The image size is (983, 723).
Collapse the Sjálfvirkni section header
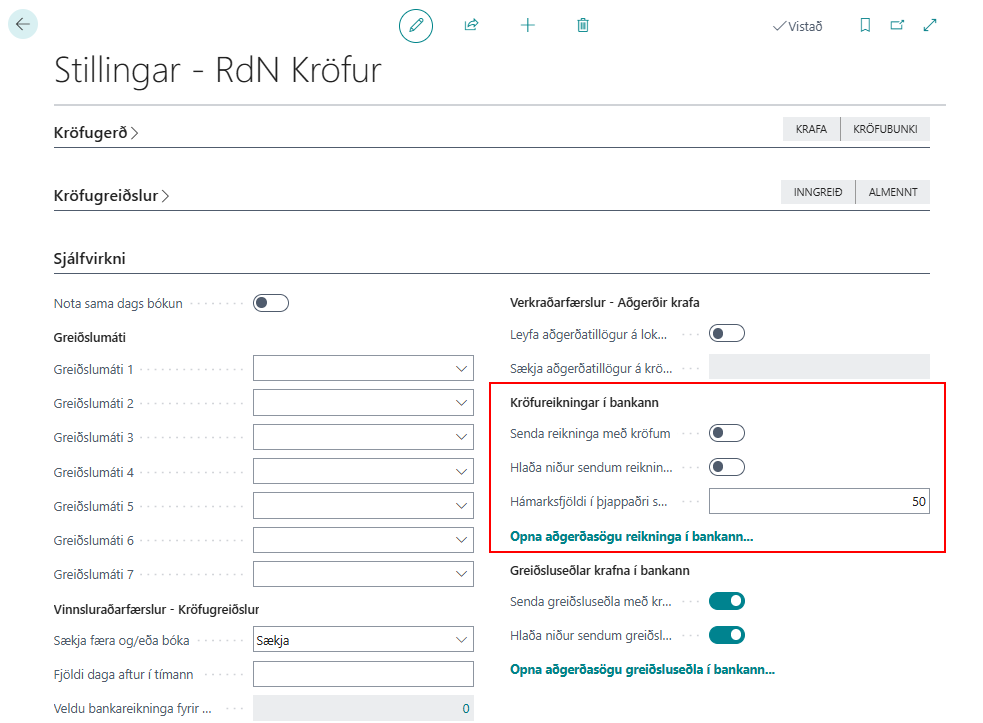point(90,258)
